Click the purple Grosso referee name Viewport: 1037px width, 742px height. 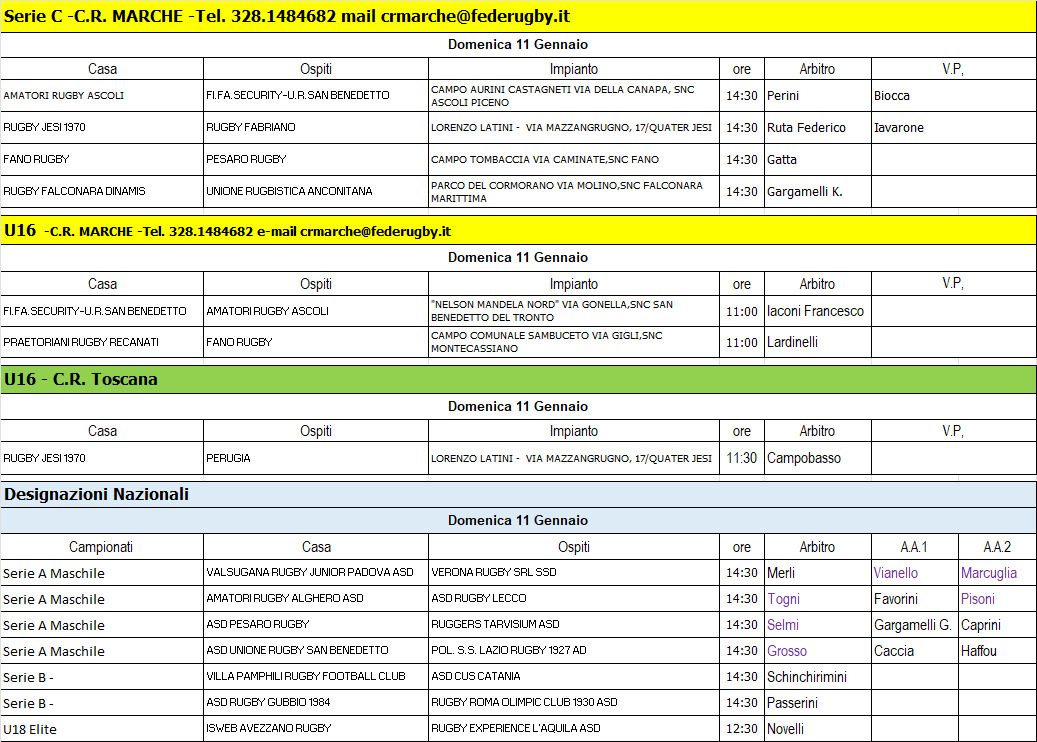pos(786,651)
